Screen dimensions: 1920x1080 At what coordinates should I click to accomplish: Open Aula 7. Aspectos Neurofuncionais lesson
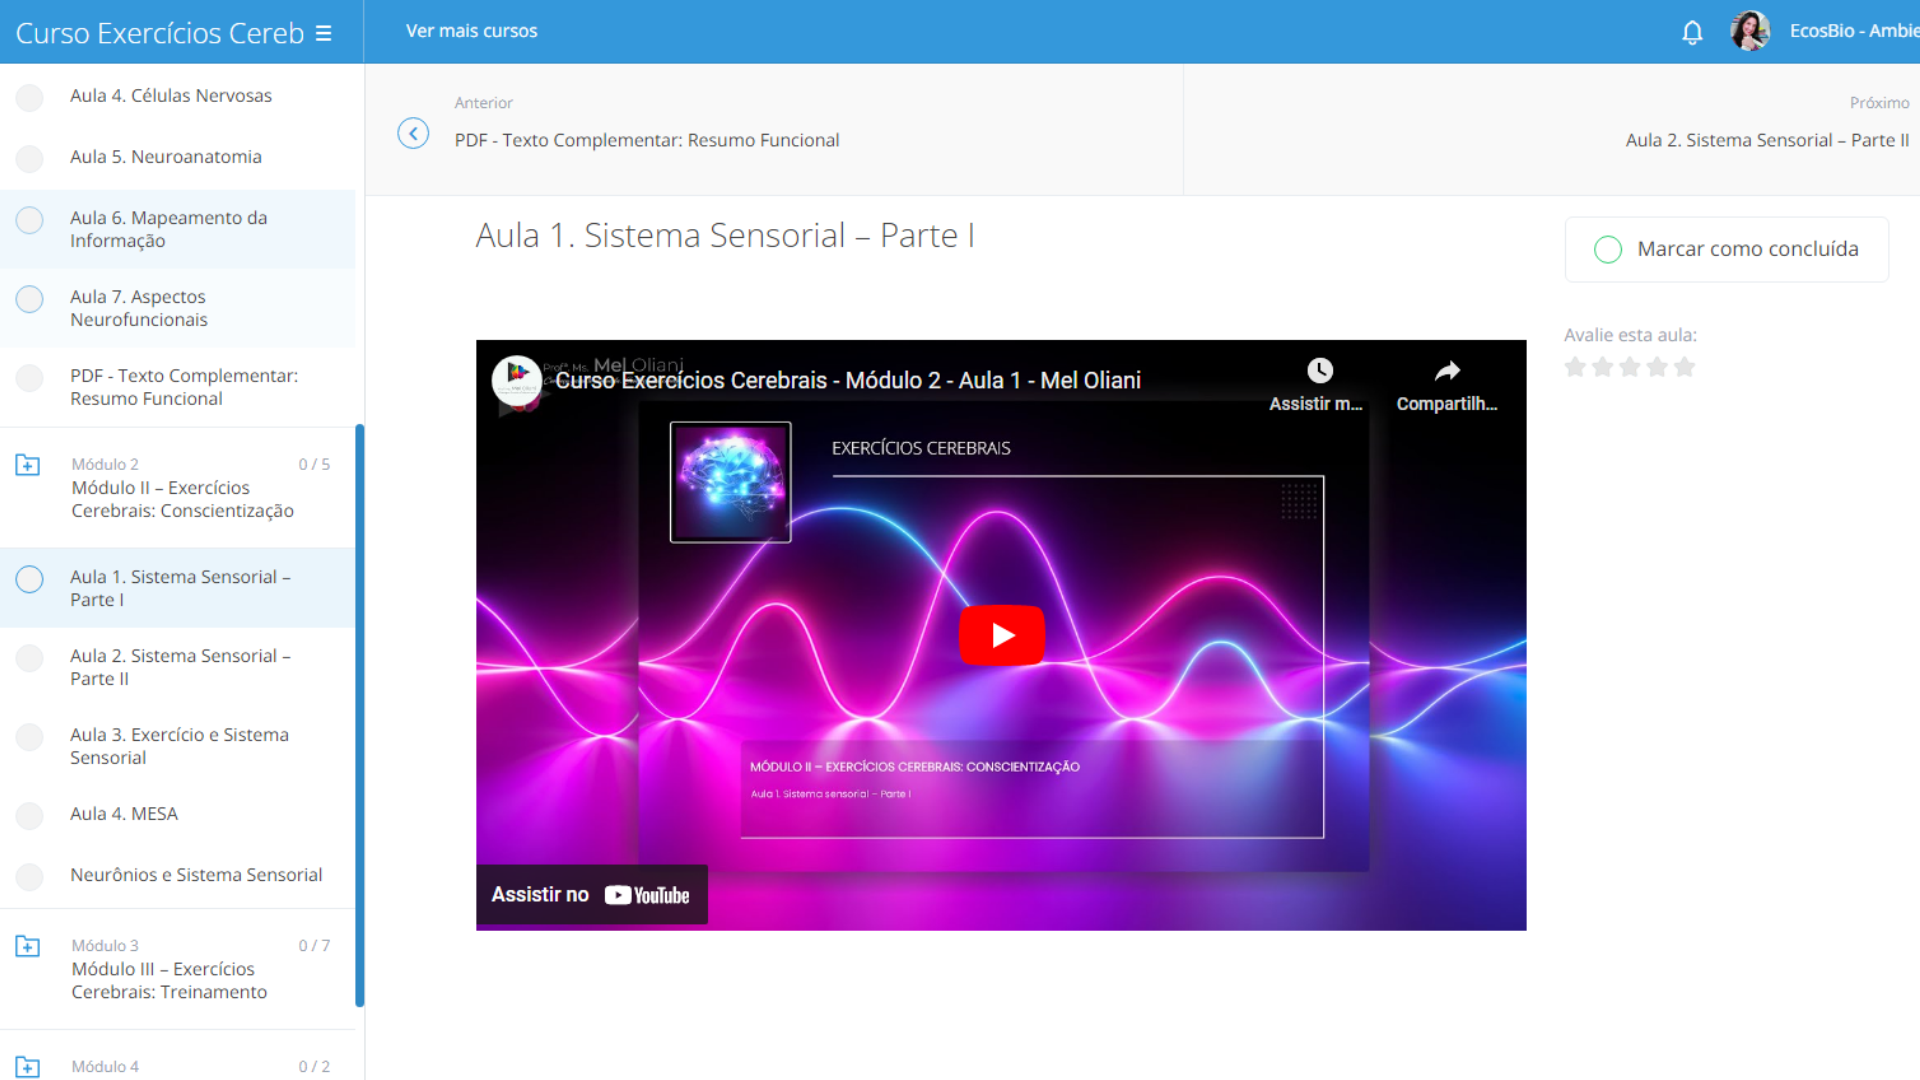[139, 308]
